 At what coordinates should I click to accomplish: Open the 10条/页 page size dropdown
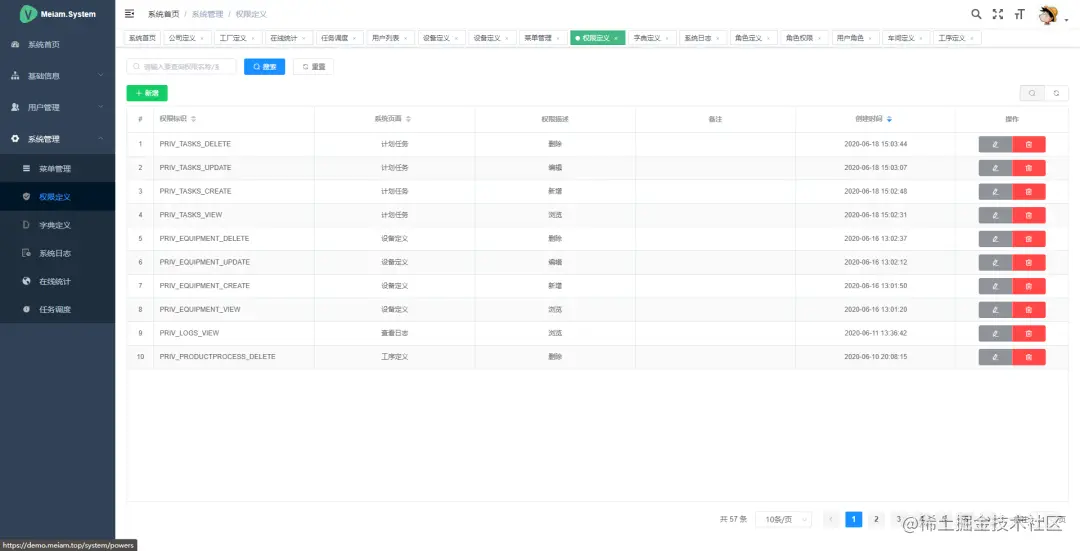click(x=784, y=519)
